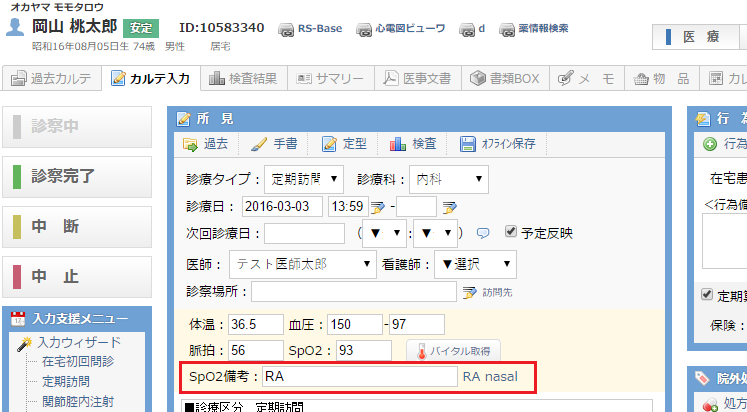
Task: Switch to the 検査結果 tab
Action: click(243, 78)
